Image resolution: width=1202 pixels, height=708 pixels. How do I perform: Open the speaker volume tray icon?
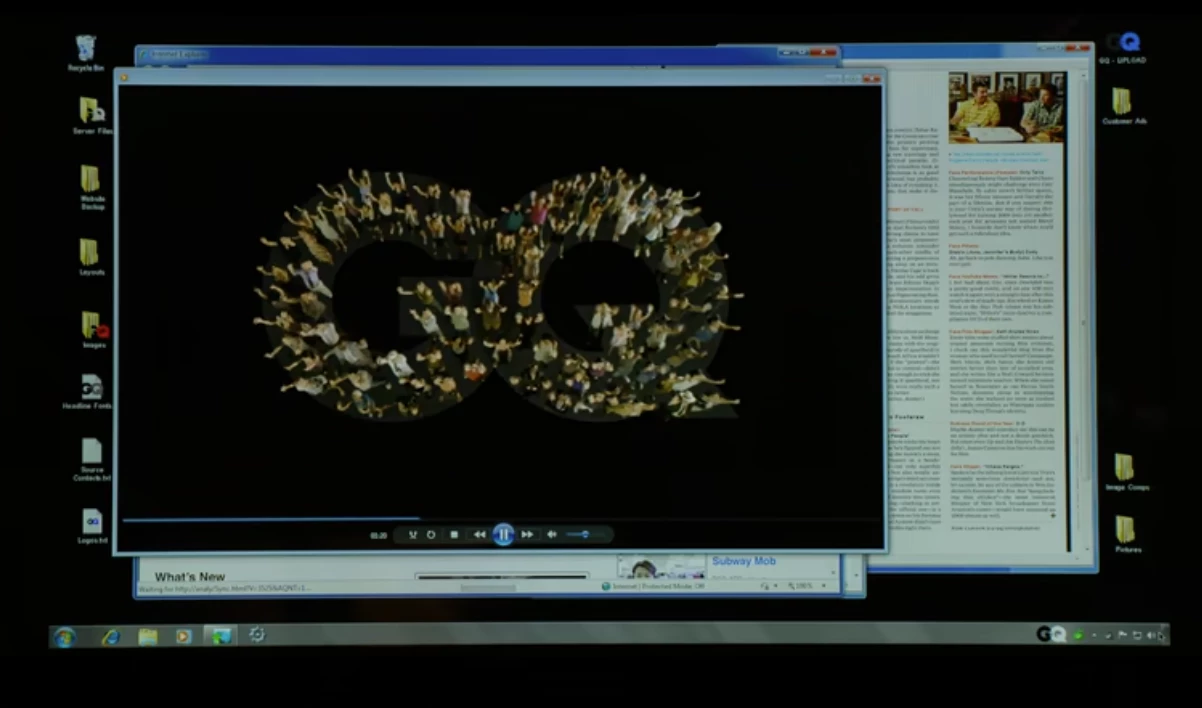pos(1152,636)
